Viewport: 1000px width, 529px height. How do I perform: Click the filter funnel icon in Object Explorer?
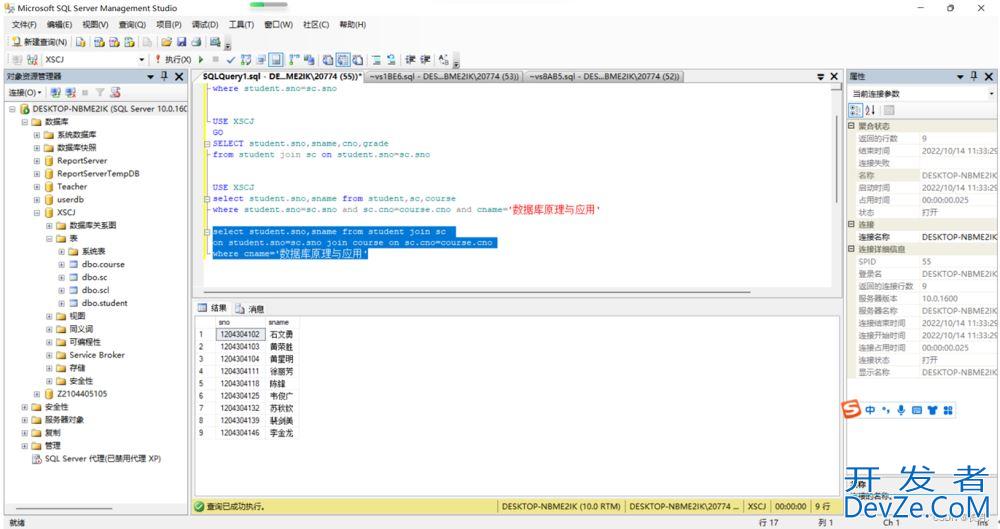(x=100, y=93)
